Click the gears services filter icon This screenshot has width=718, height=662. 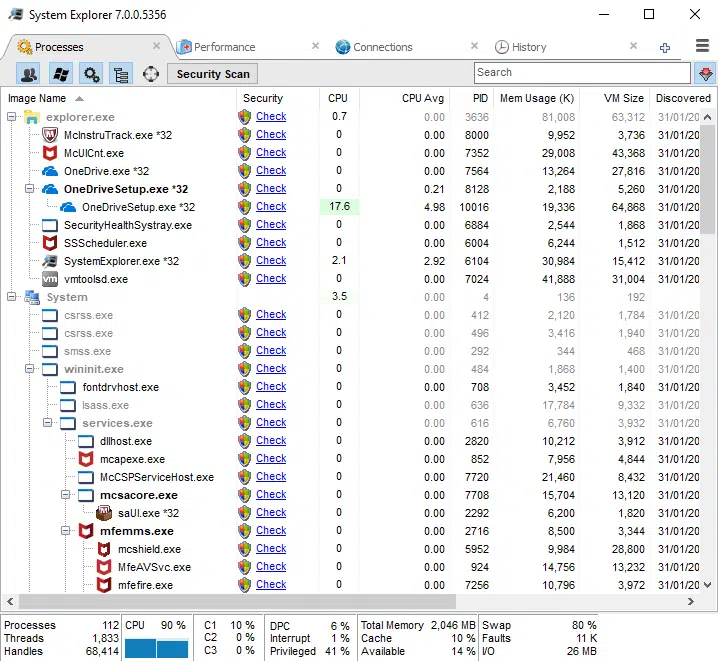[91, 74]
